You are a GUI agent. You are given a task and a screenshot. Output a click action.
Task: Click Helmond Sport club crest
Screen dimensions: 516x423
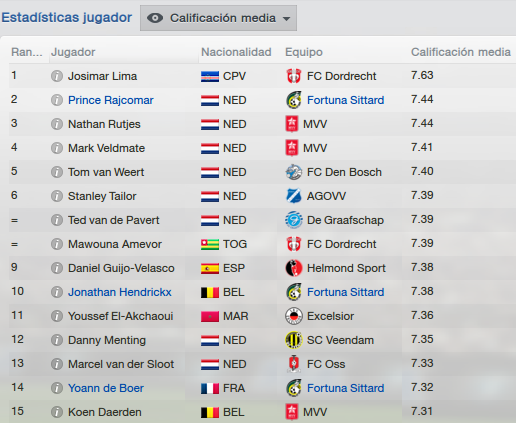pyautogui.click(x=294, y=268)
